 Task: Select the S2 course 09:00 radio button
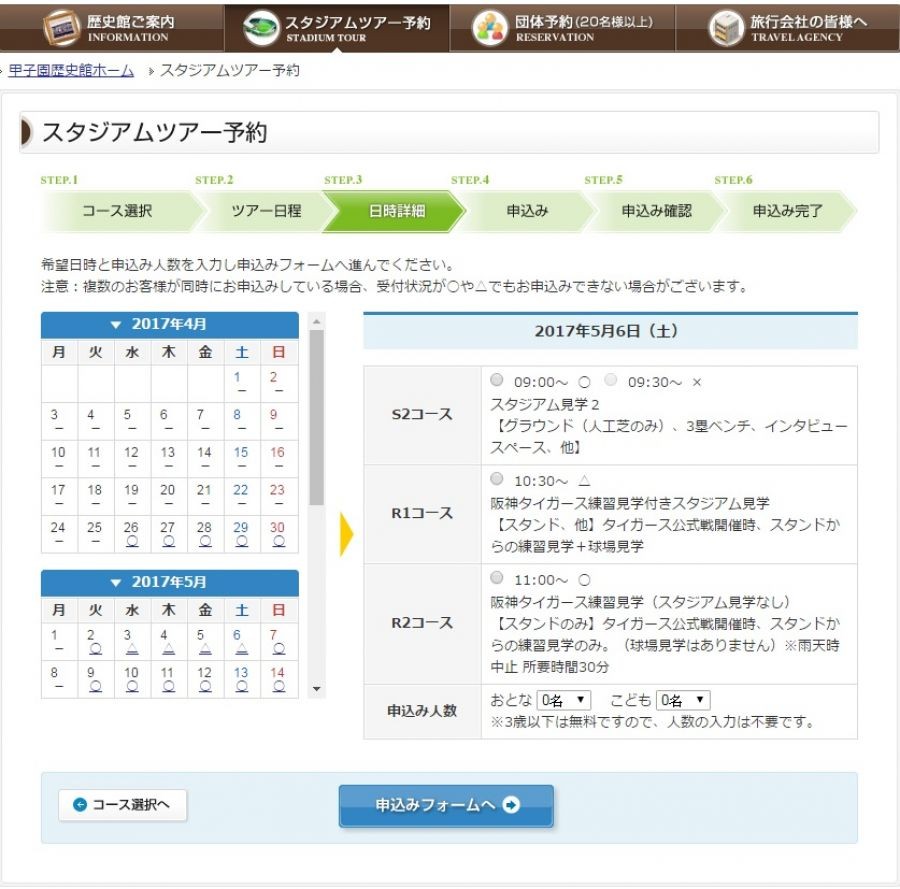497,380
